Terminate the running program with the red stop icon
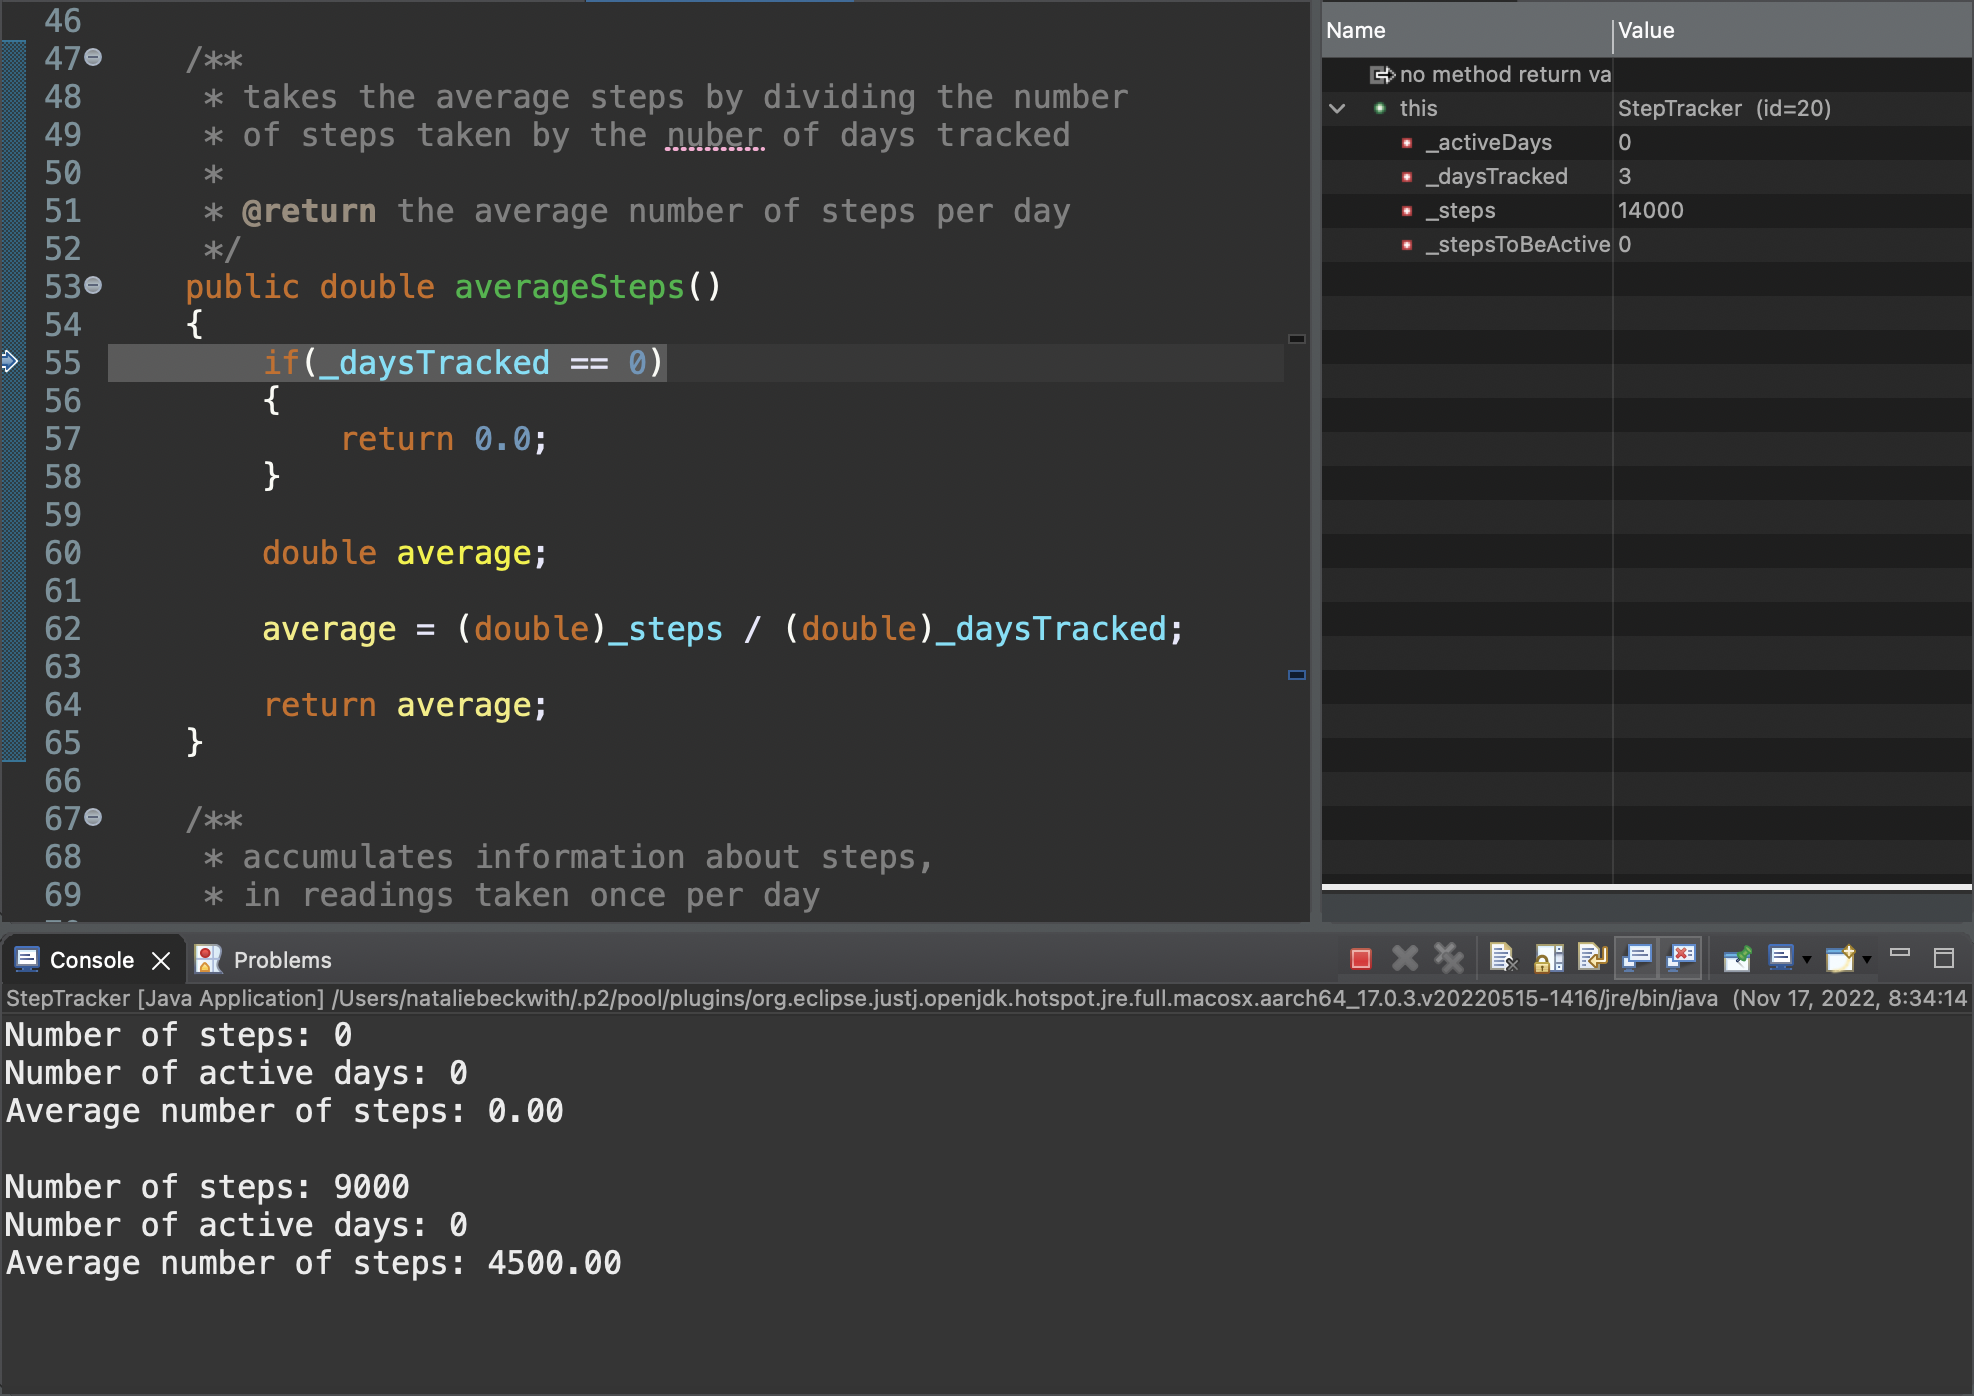Image resolution: width=1974 pixels, height=1396 pixels. click(x=1360, y=959)
